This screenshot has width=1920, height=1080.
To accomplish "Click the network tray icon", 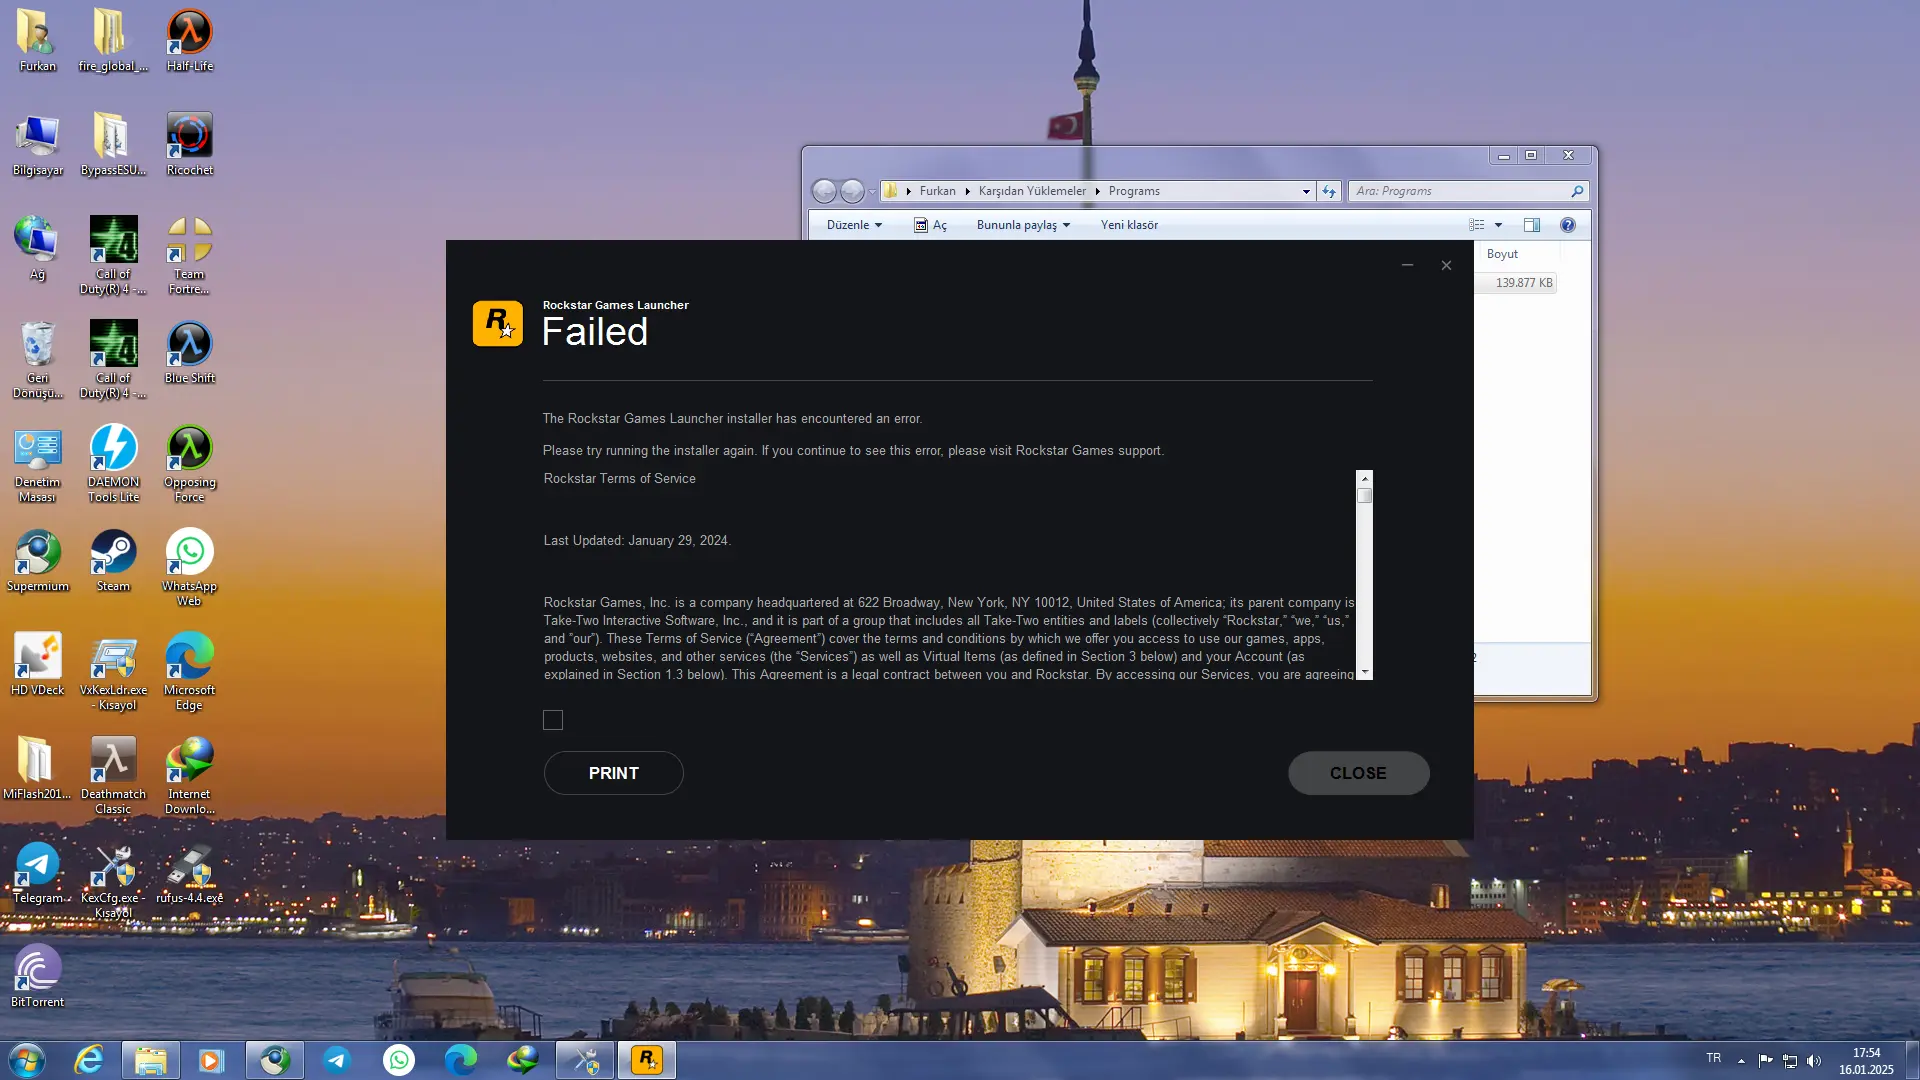I will pyautogui.click(x=1790, y=1060).
